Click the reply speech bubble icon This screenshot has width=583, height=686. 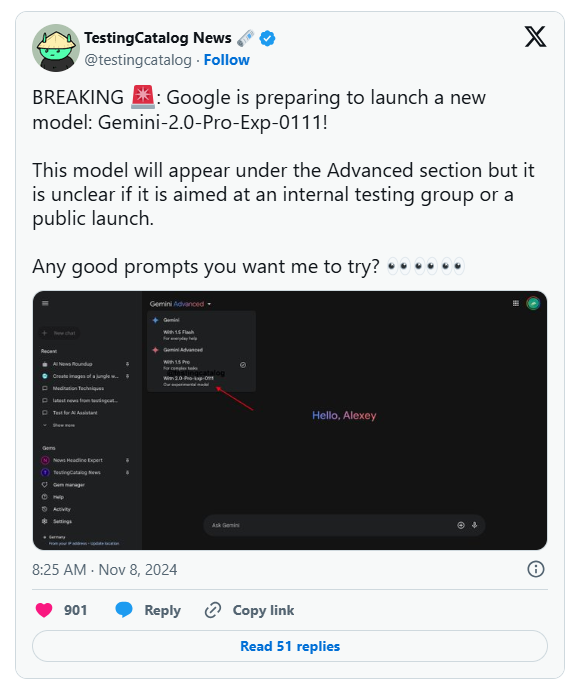tap(124, 609)
